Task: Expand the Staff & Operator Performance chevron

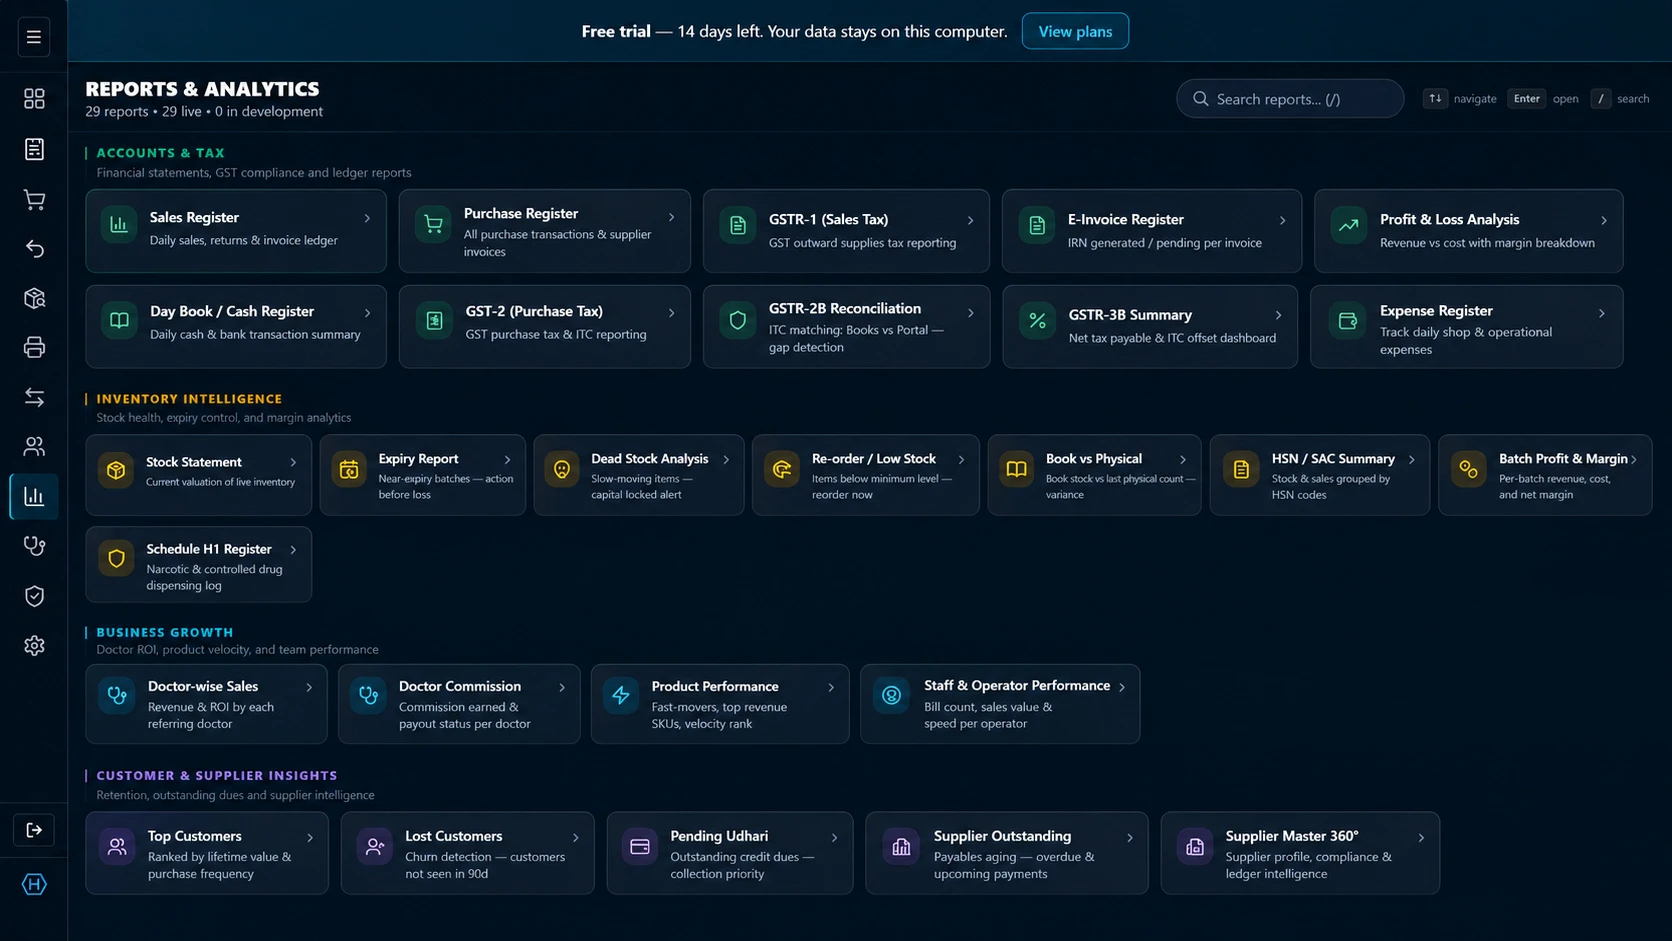Action: [1122, 687]
